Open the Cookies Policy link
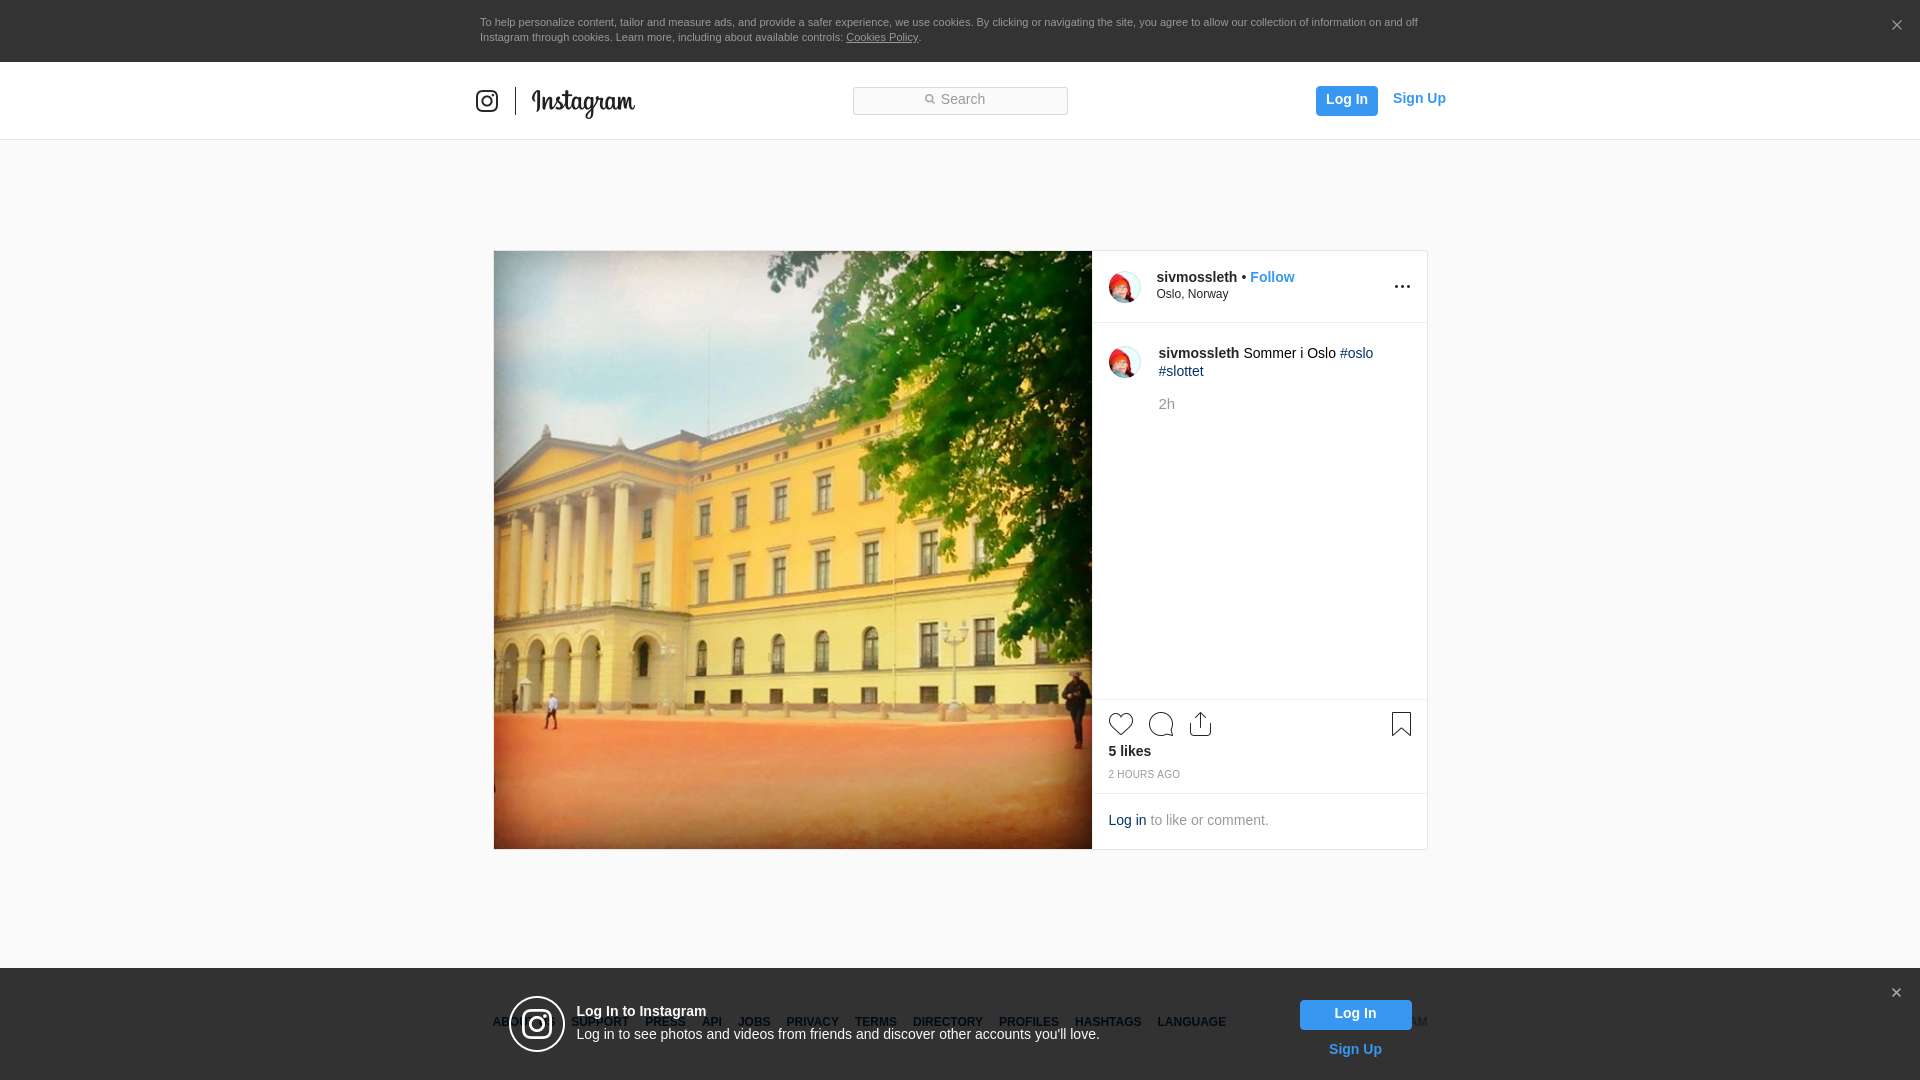 click(x=882, y=37)
